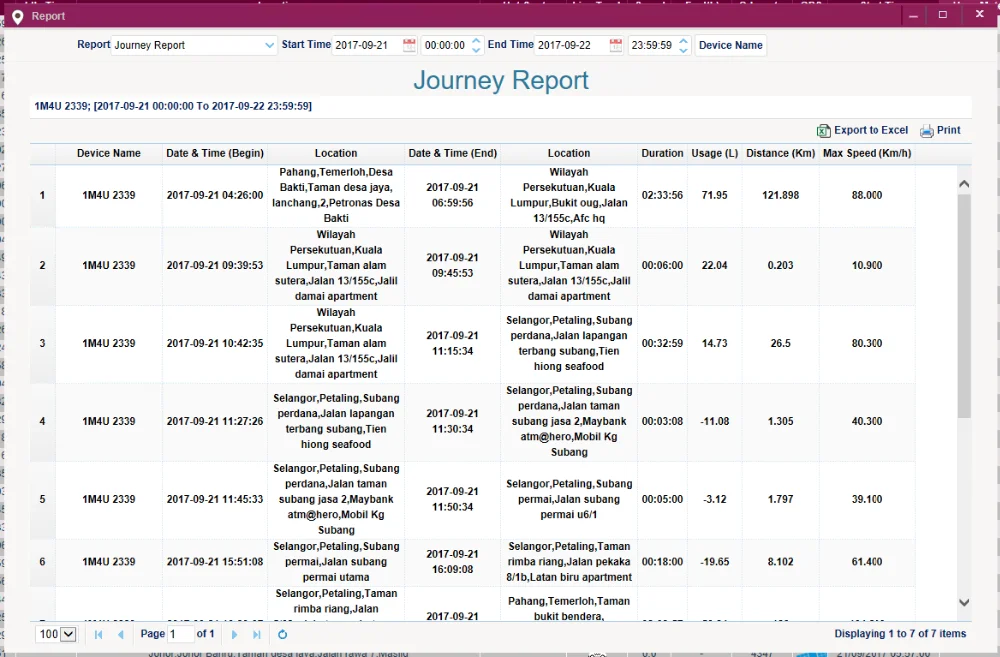1000x657 pixels.
Task: Click the Distance (Km) column header
Action: (780, 153)
